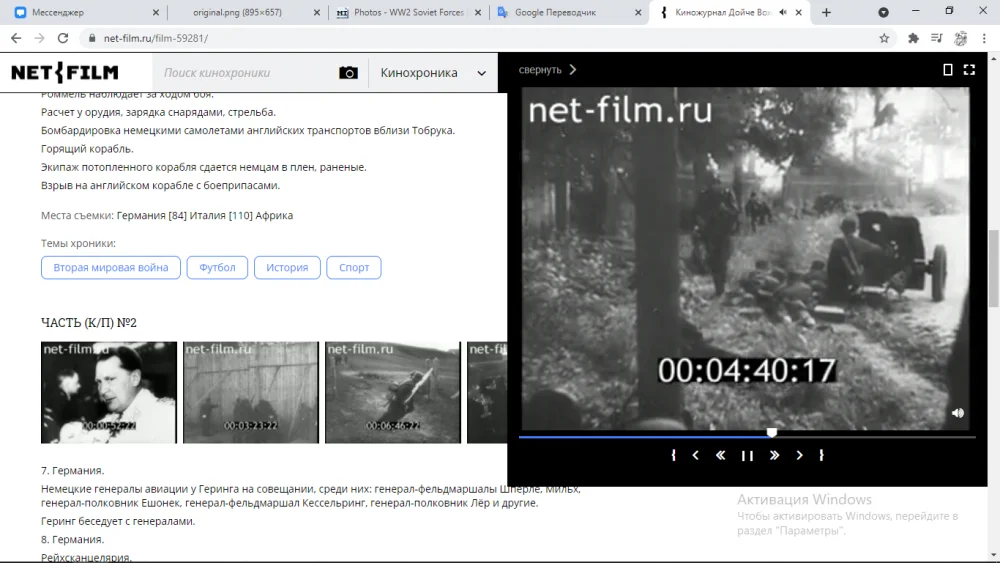Screen dimensions: 1000x563
Task: Go to the NET-FILM home logo
Action: (x=64, y=73)
